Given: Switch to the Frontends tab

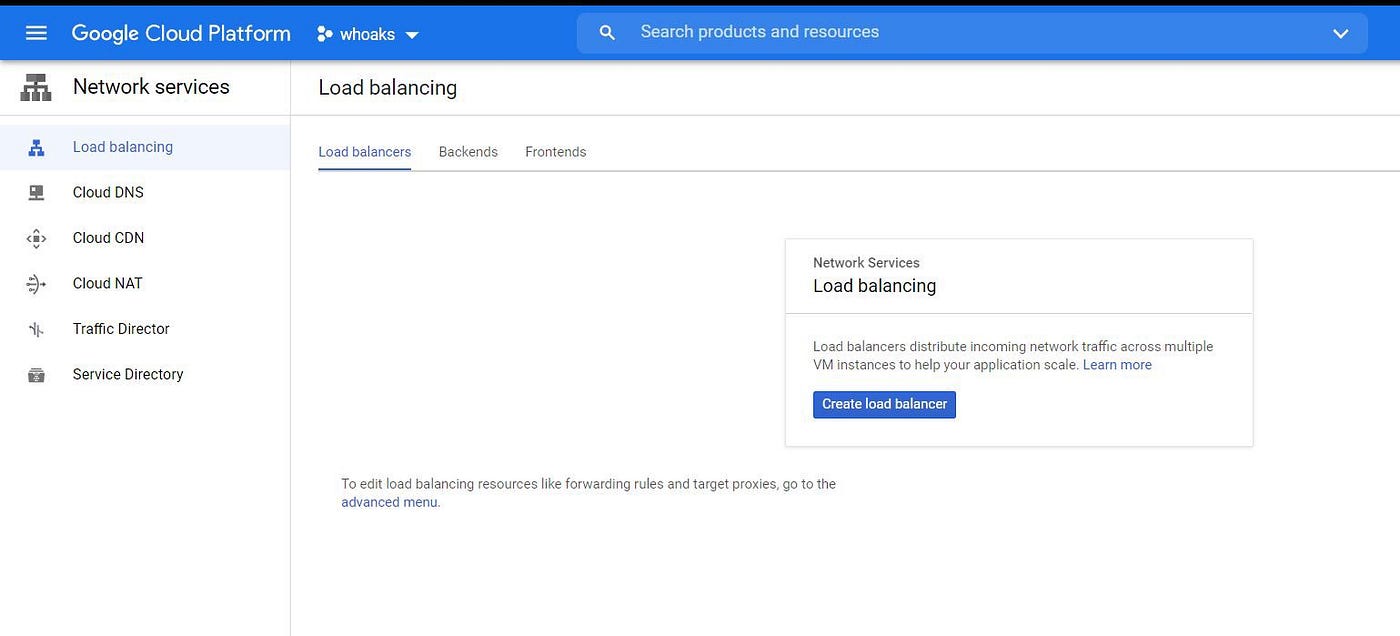Looking at the screenshot, I should (555, 152).
